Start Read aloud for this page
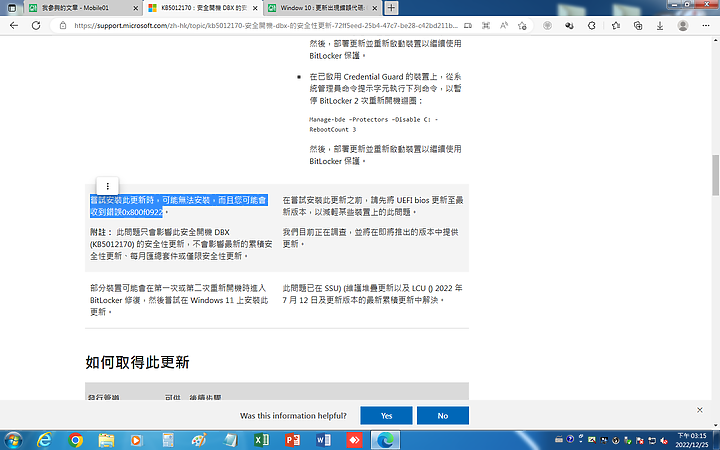The height and width of the screenshot is (450, 720). click(504, 26)
